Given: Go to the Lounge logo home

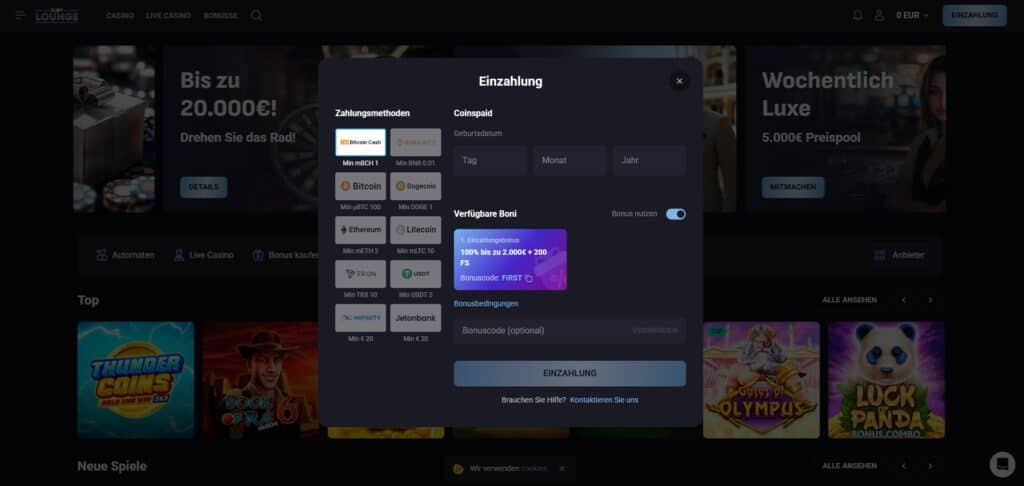Looking at the screenshot, I should 57,15.
